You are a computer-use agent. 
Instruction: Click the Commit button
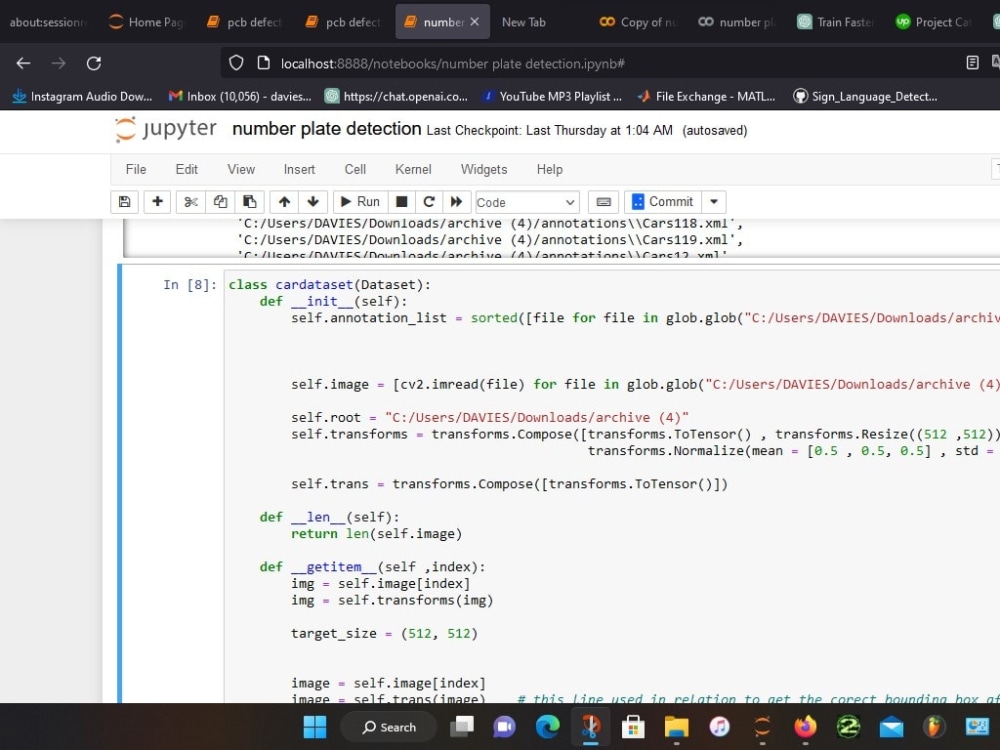pyautogui.click(x=664, y=201)
